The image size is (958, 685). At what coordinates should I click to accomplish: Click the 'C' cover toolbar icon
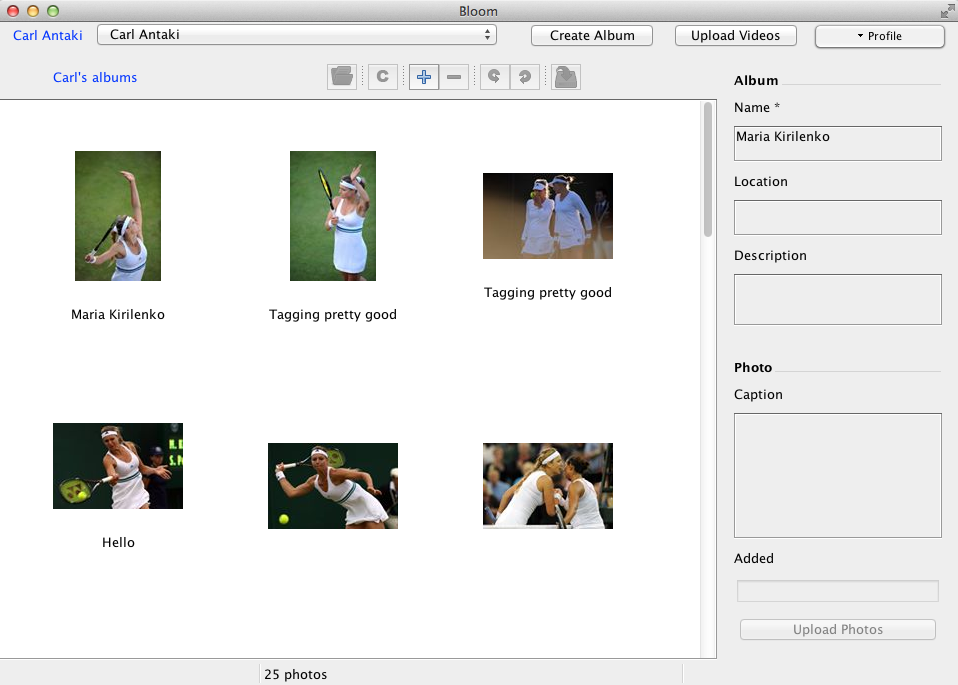pos(383,77)
